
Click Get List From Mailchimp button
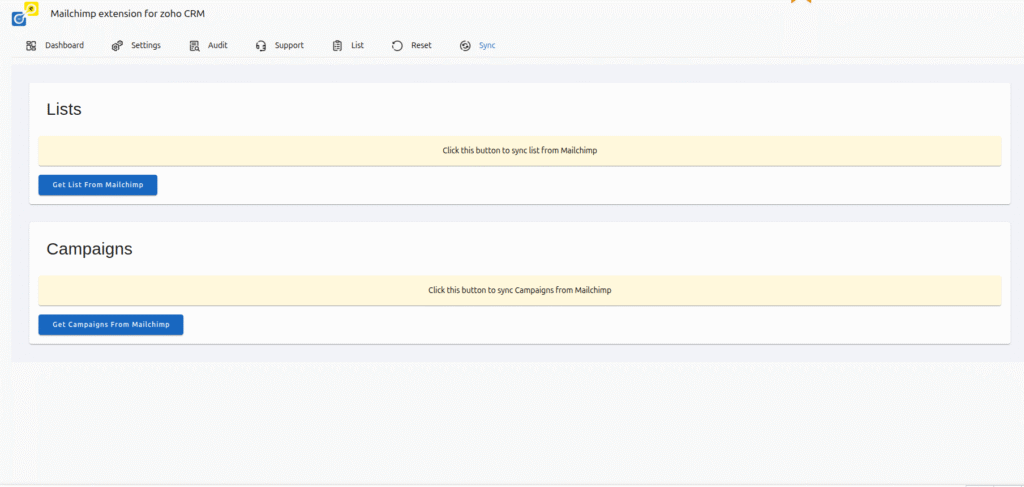[98, 185]
